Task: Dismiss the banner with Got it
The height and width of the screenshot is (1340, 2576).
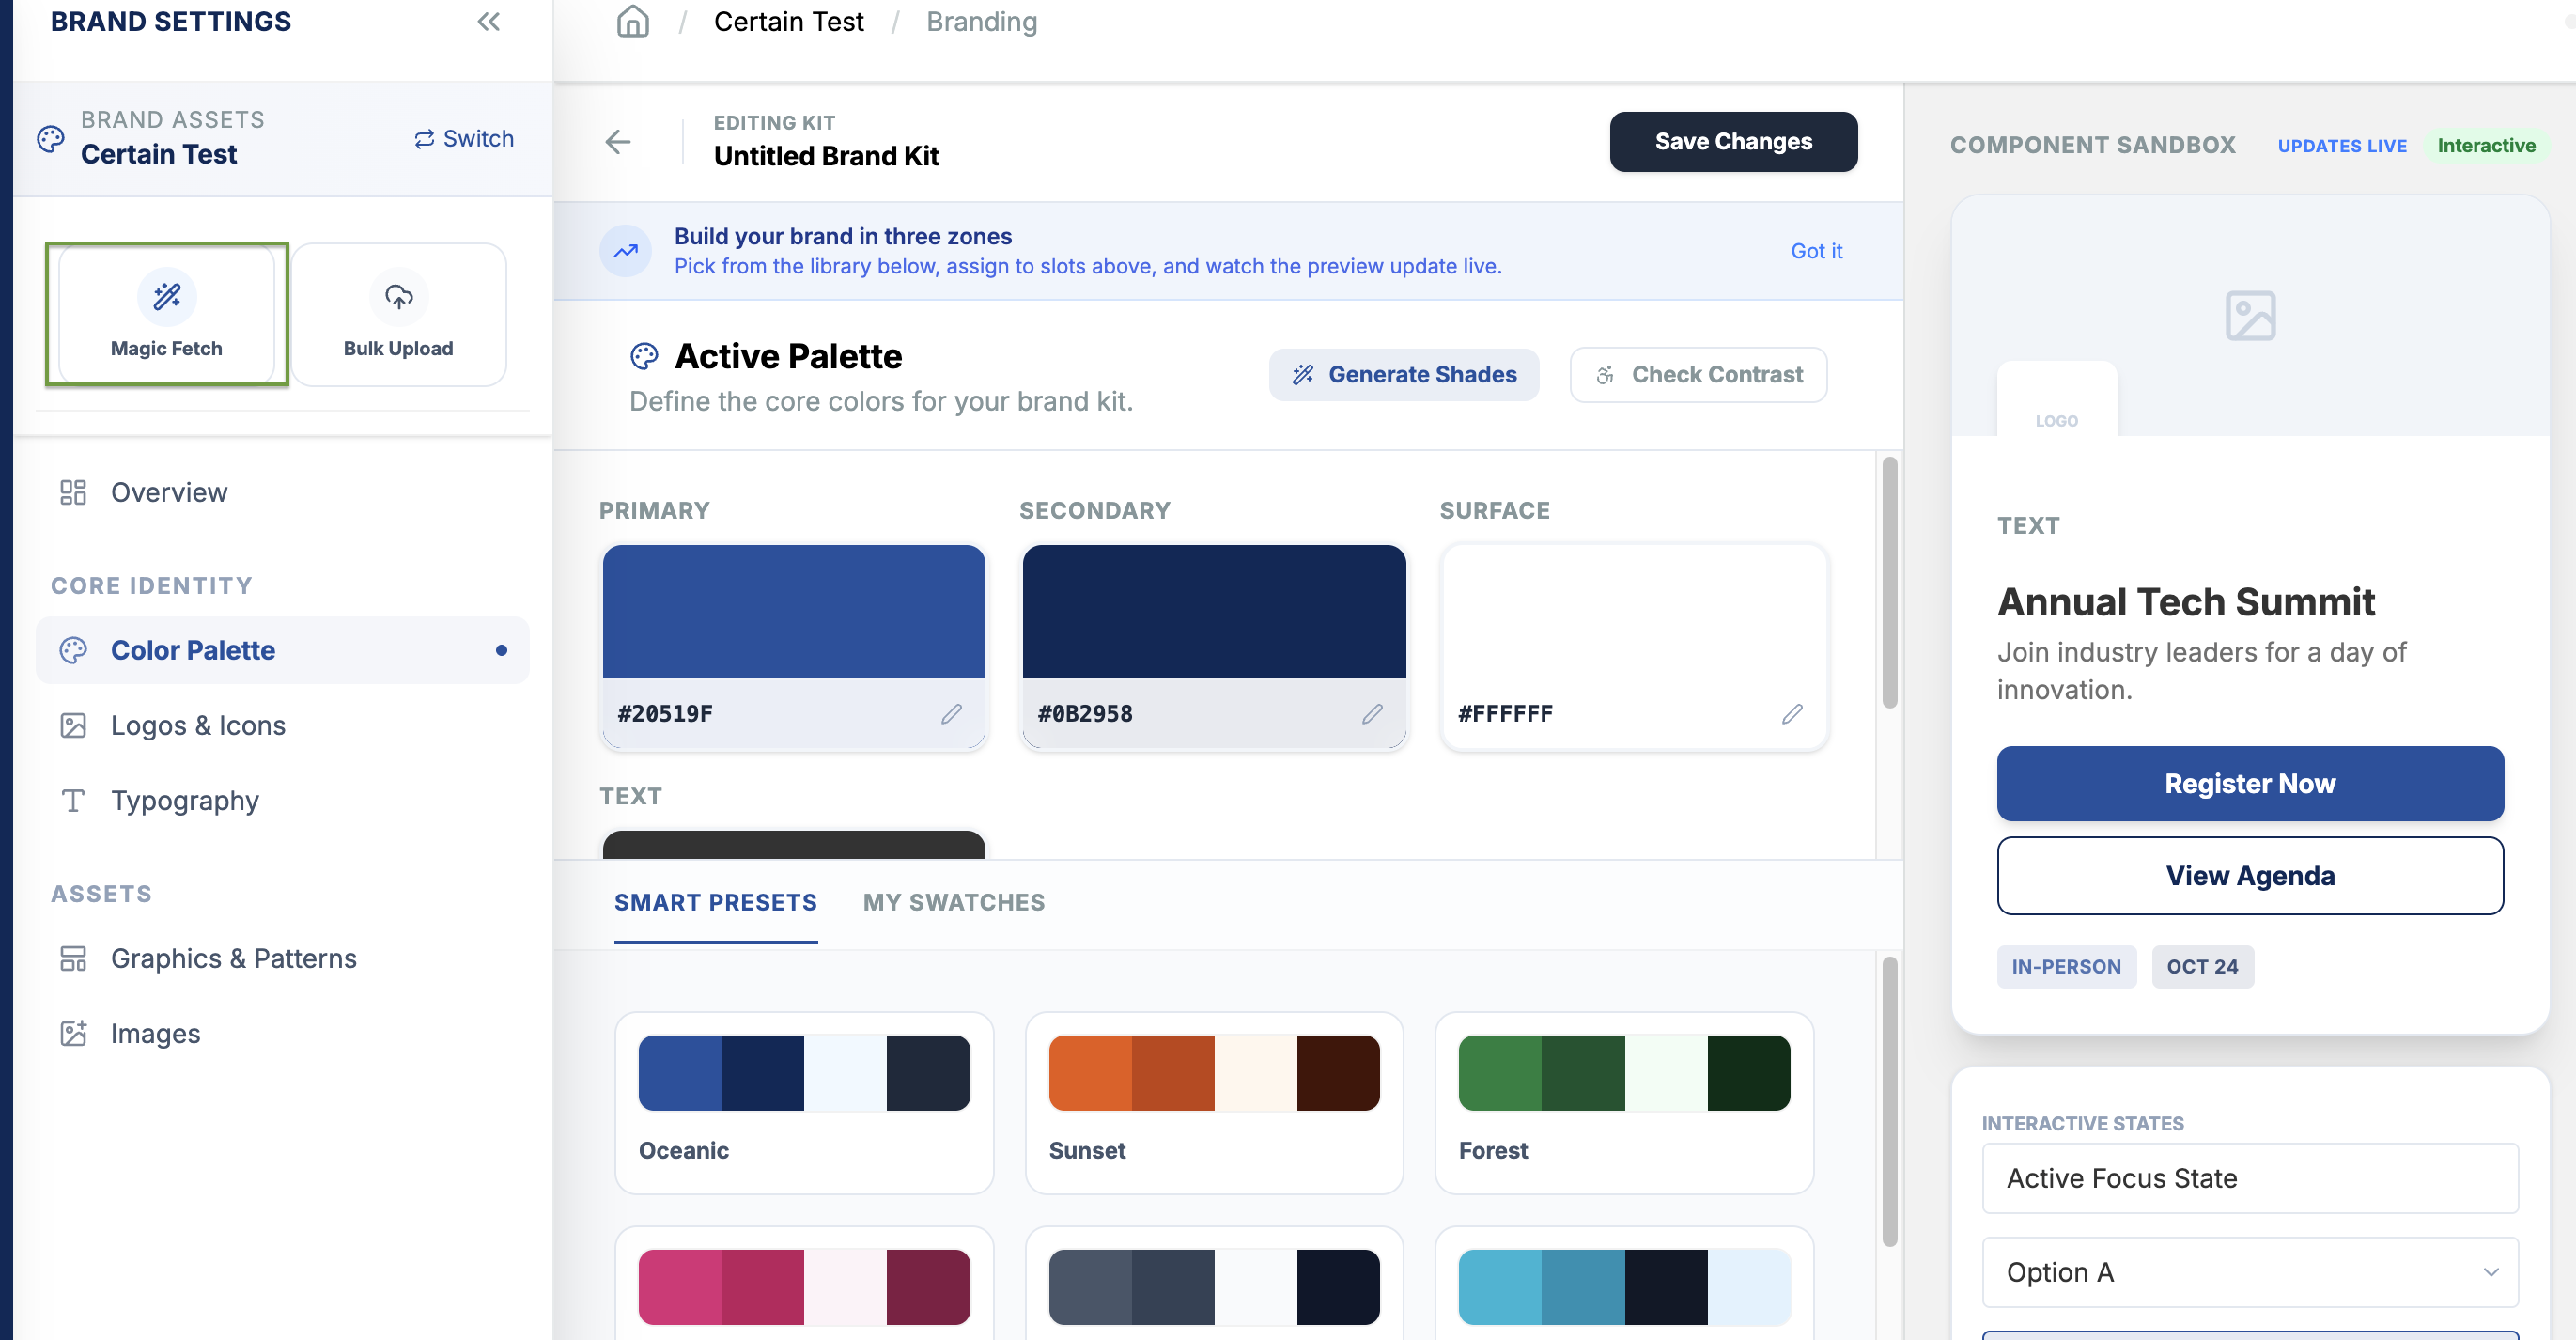Action: click(1816, 251)
